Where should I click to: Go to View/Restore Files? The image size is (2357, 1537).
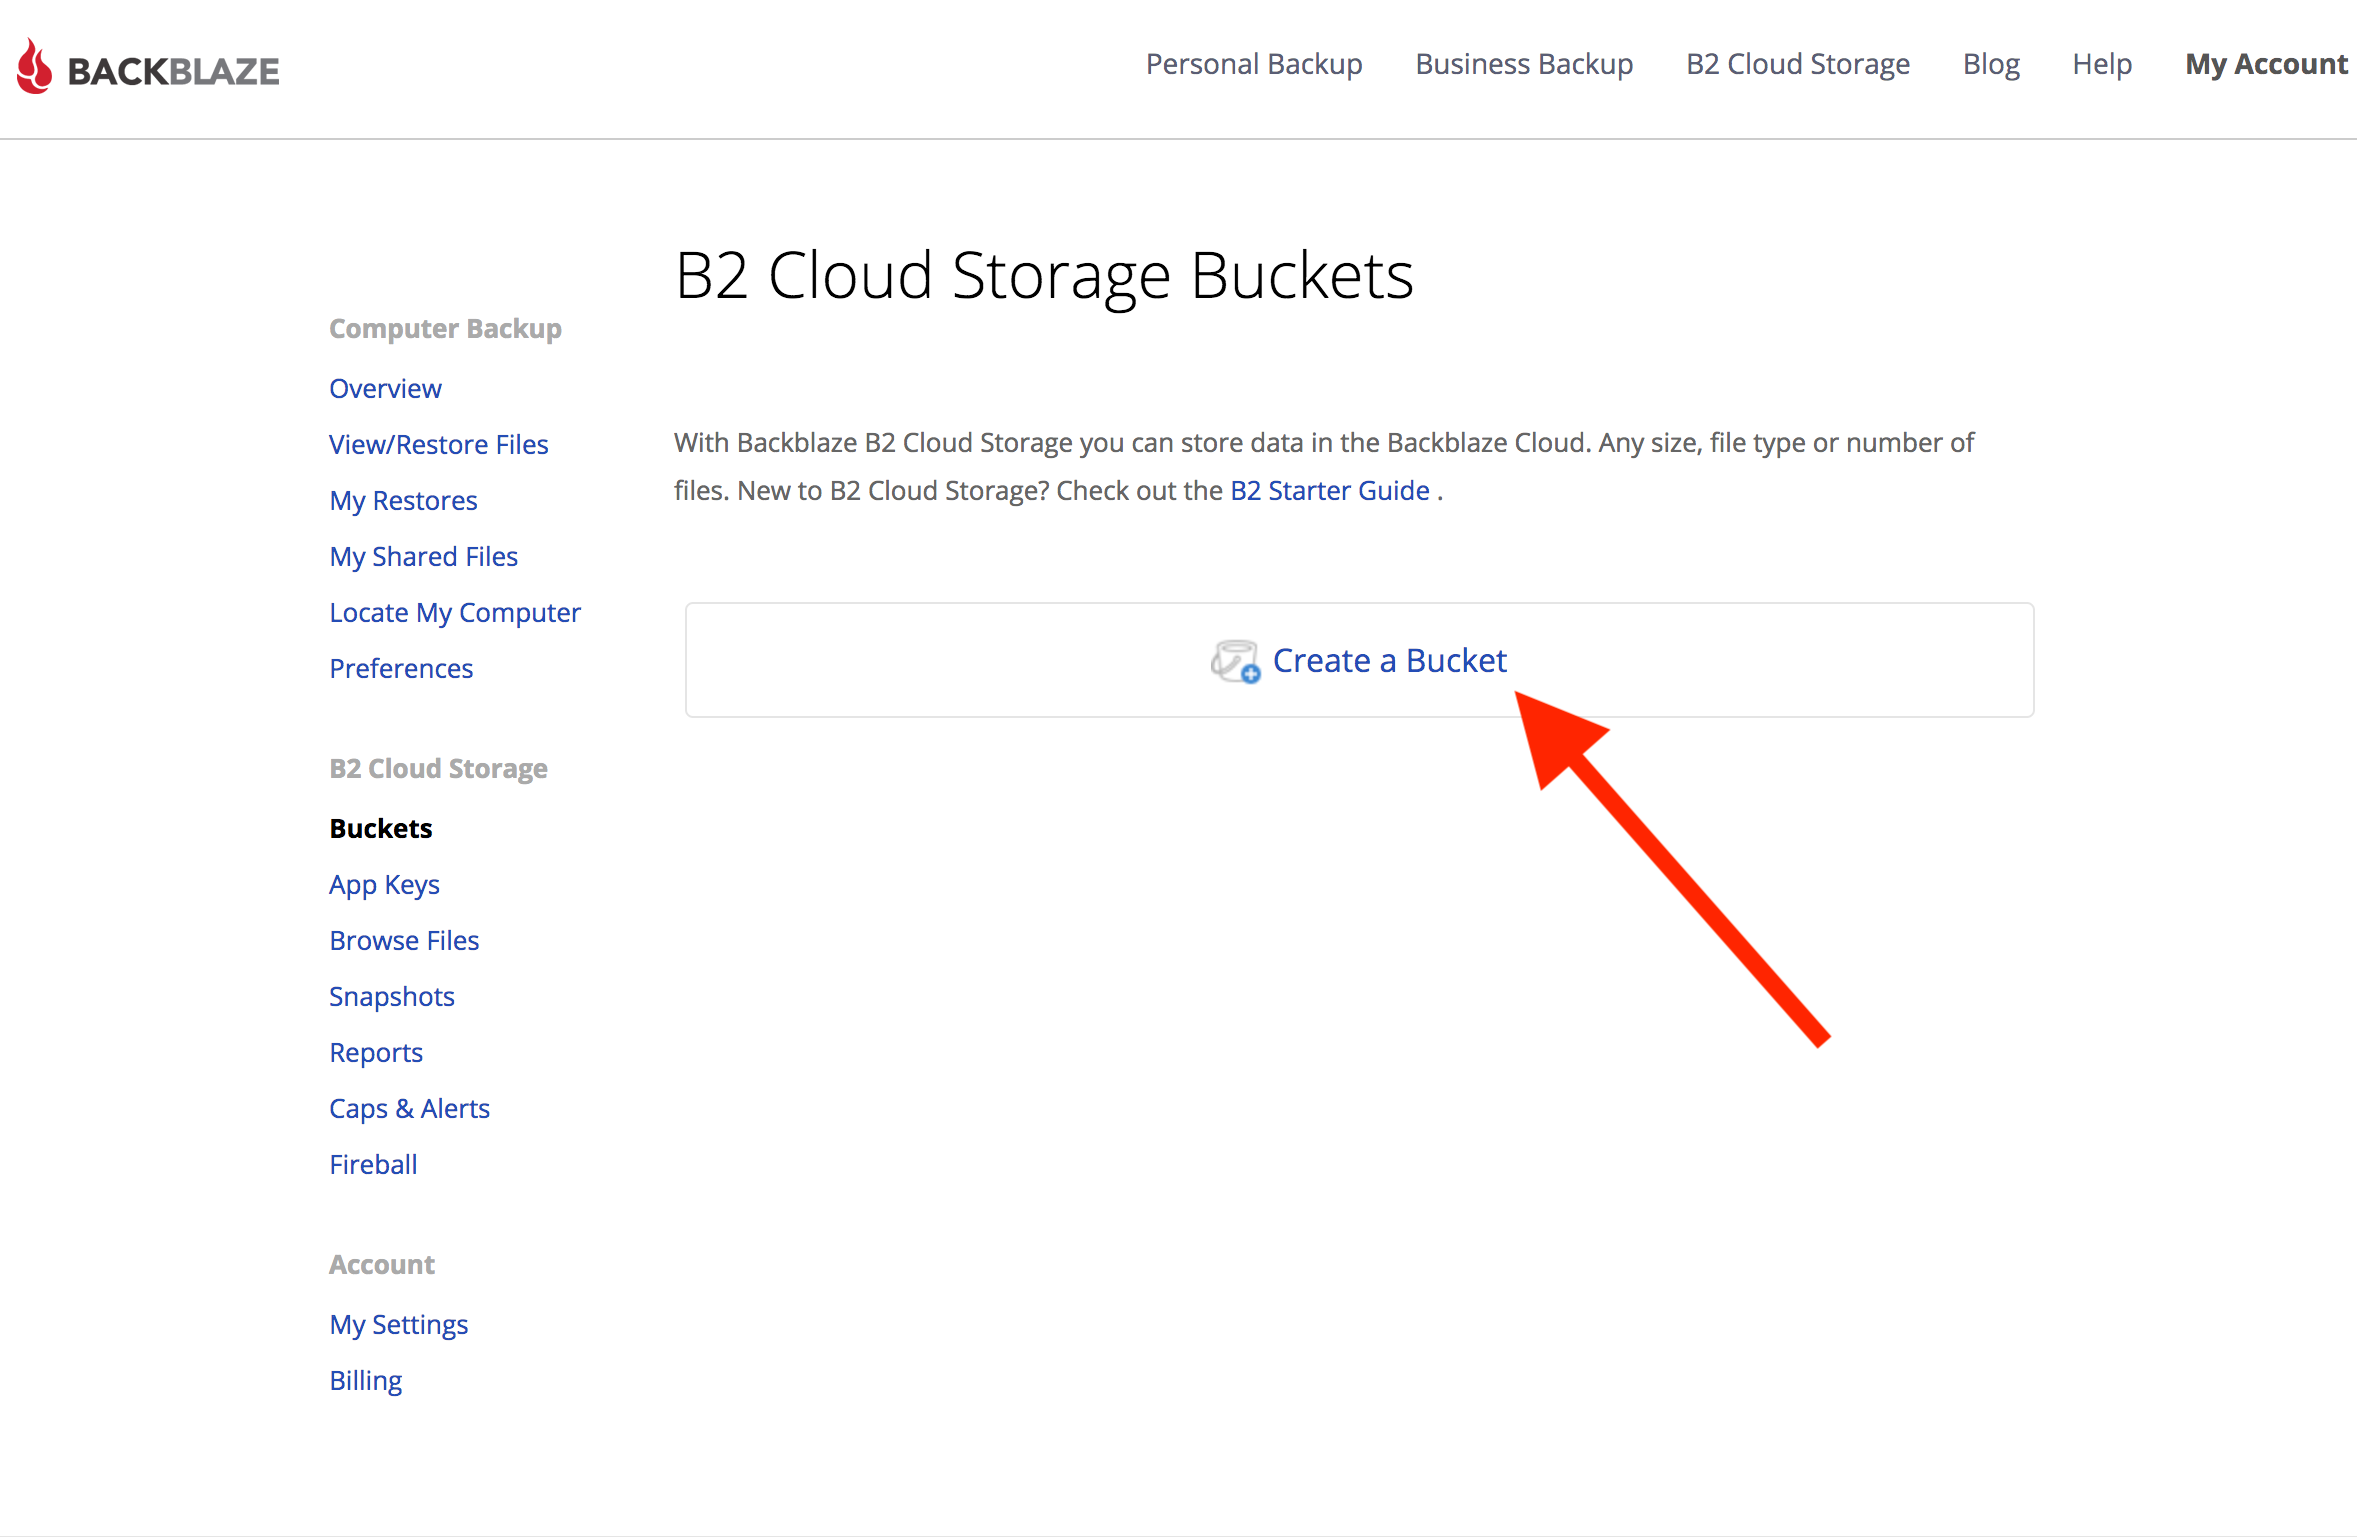point(439,444)
